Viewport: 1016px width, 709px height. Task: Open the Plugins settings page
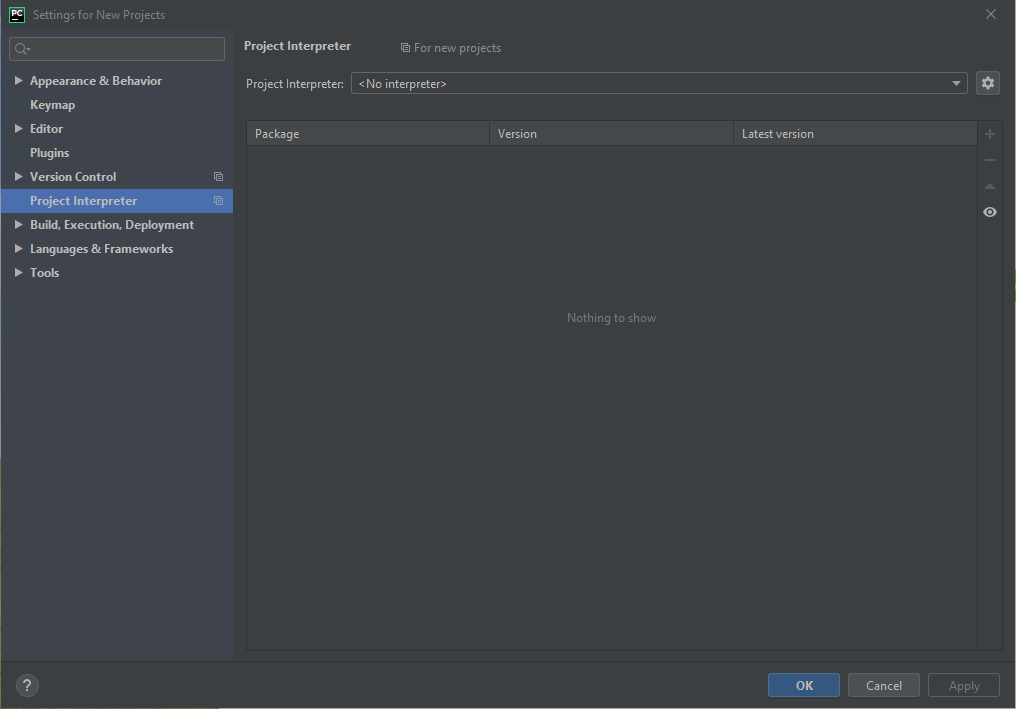tap(49, 153)
